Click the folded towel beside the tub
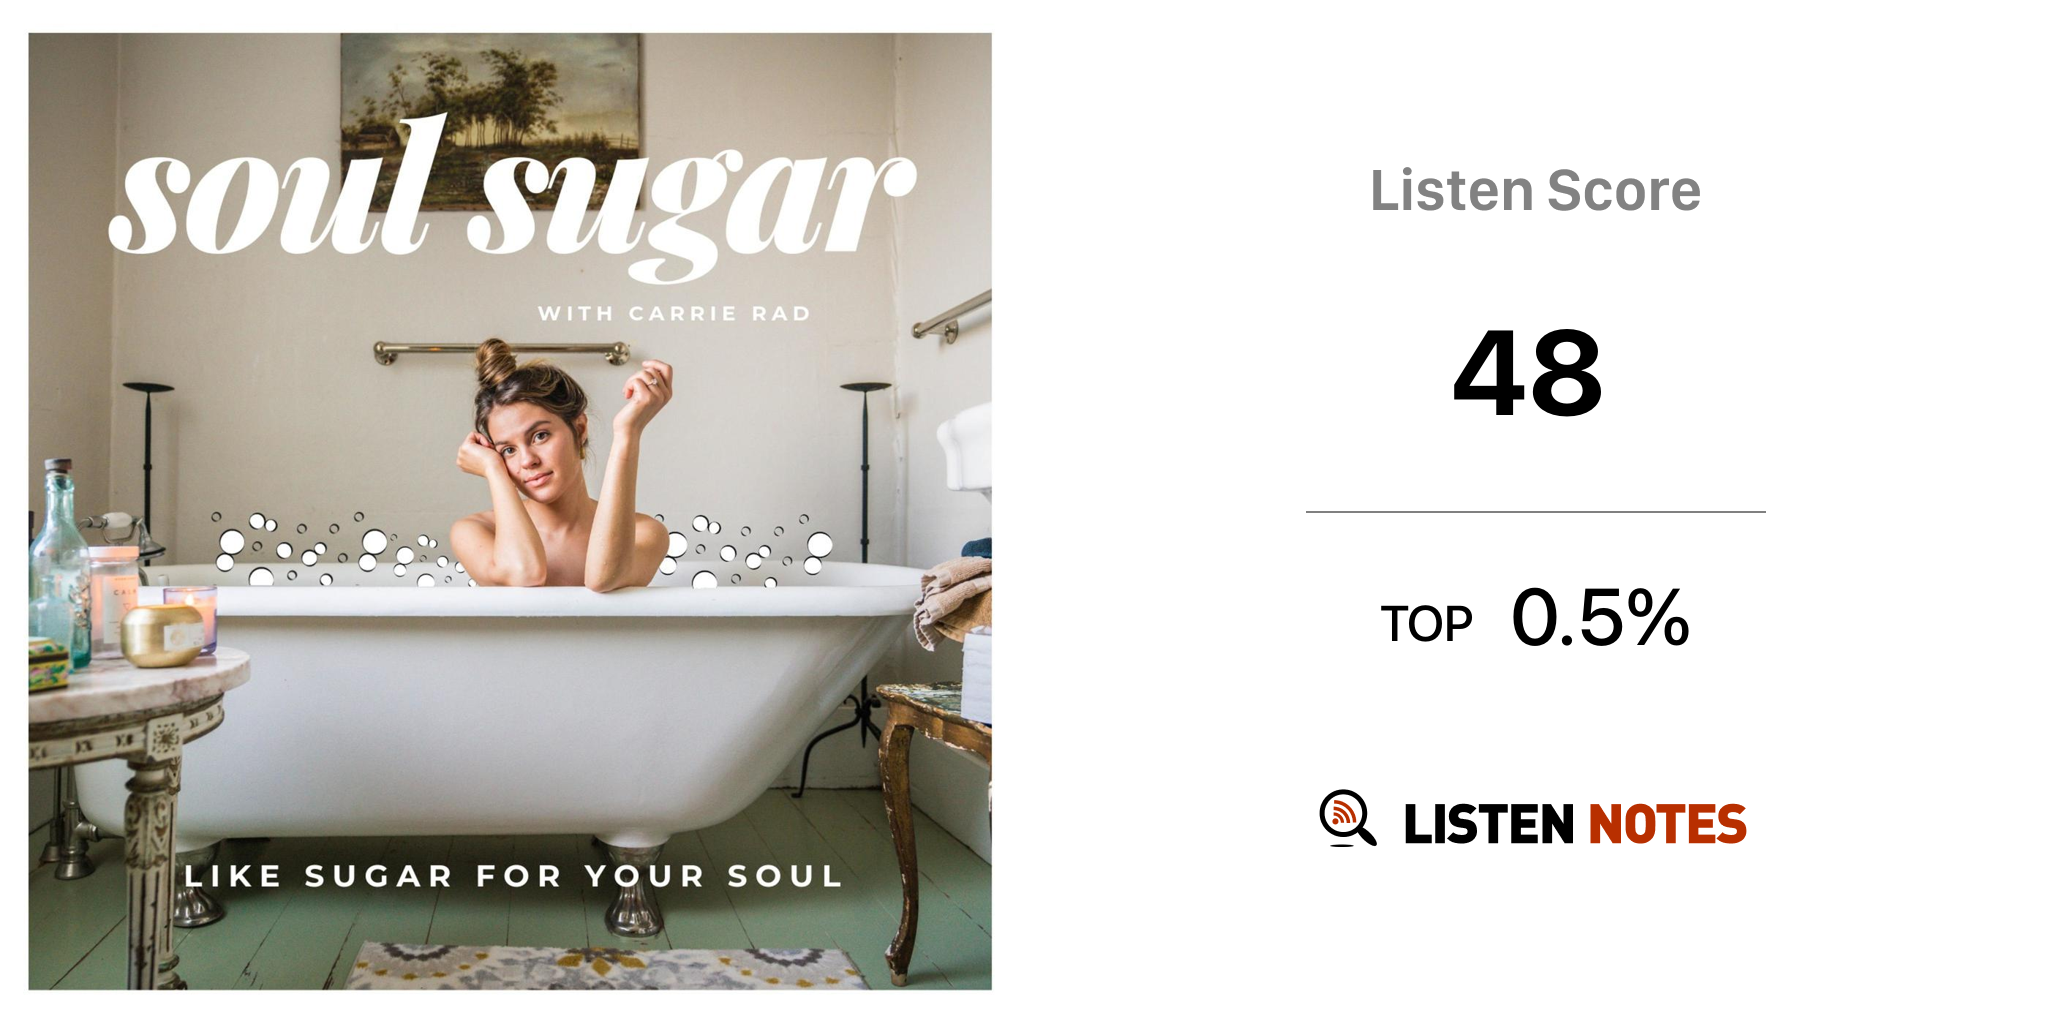 [x=953, y=600]
